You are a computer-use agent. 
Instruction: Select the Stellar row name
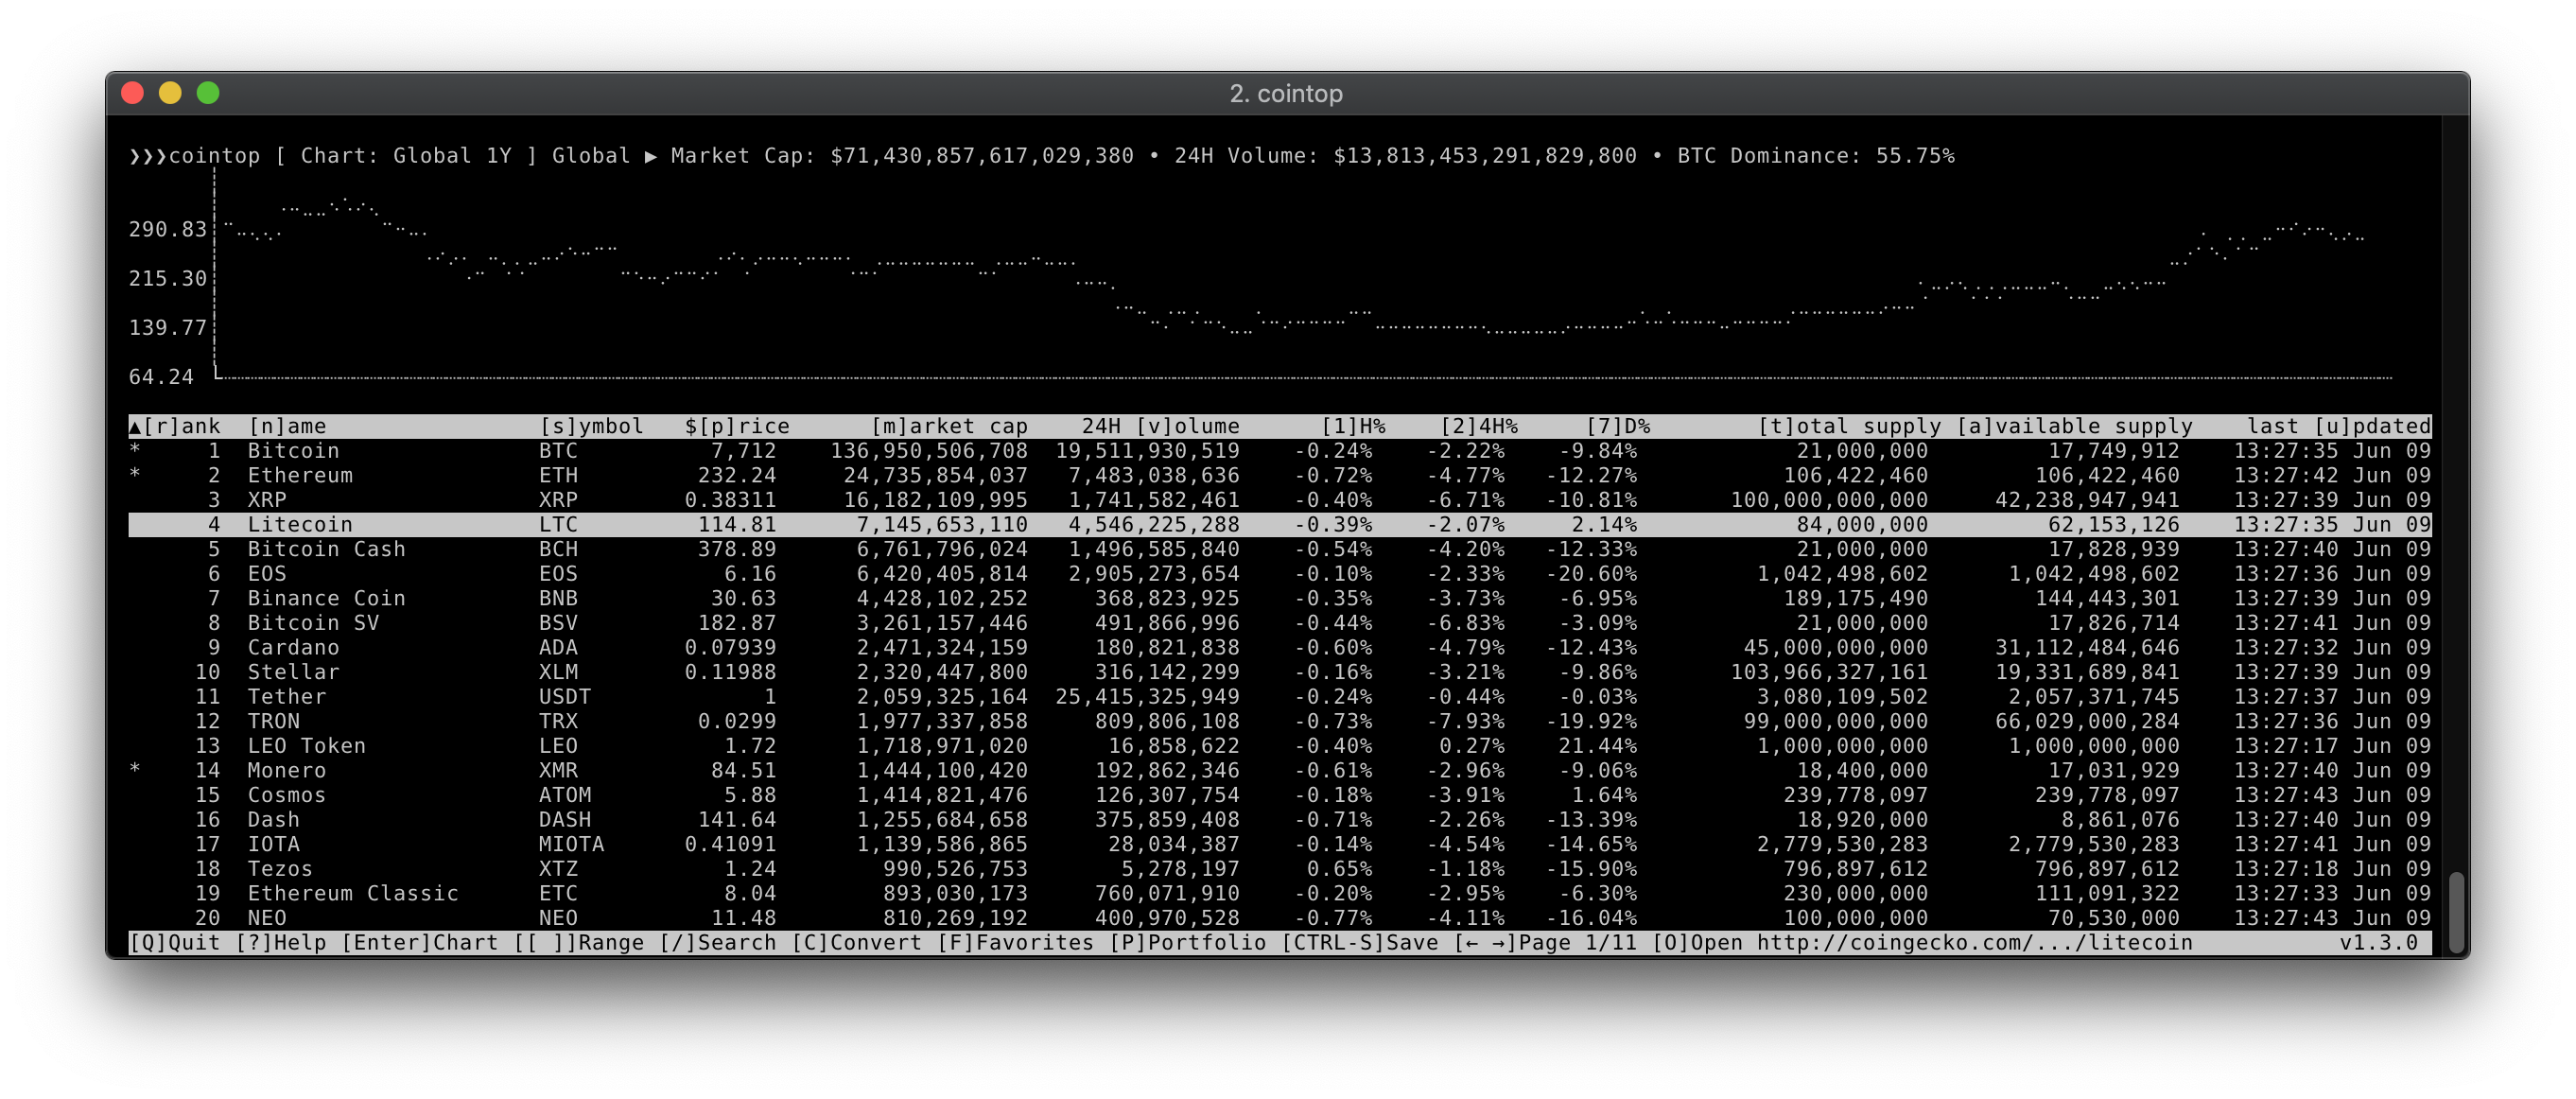pyautogui.click(x=294, y=673)
